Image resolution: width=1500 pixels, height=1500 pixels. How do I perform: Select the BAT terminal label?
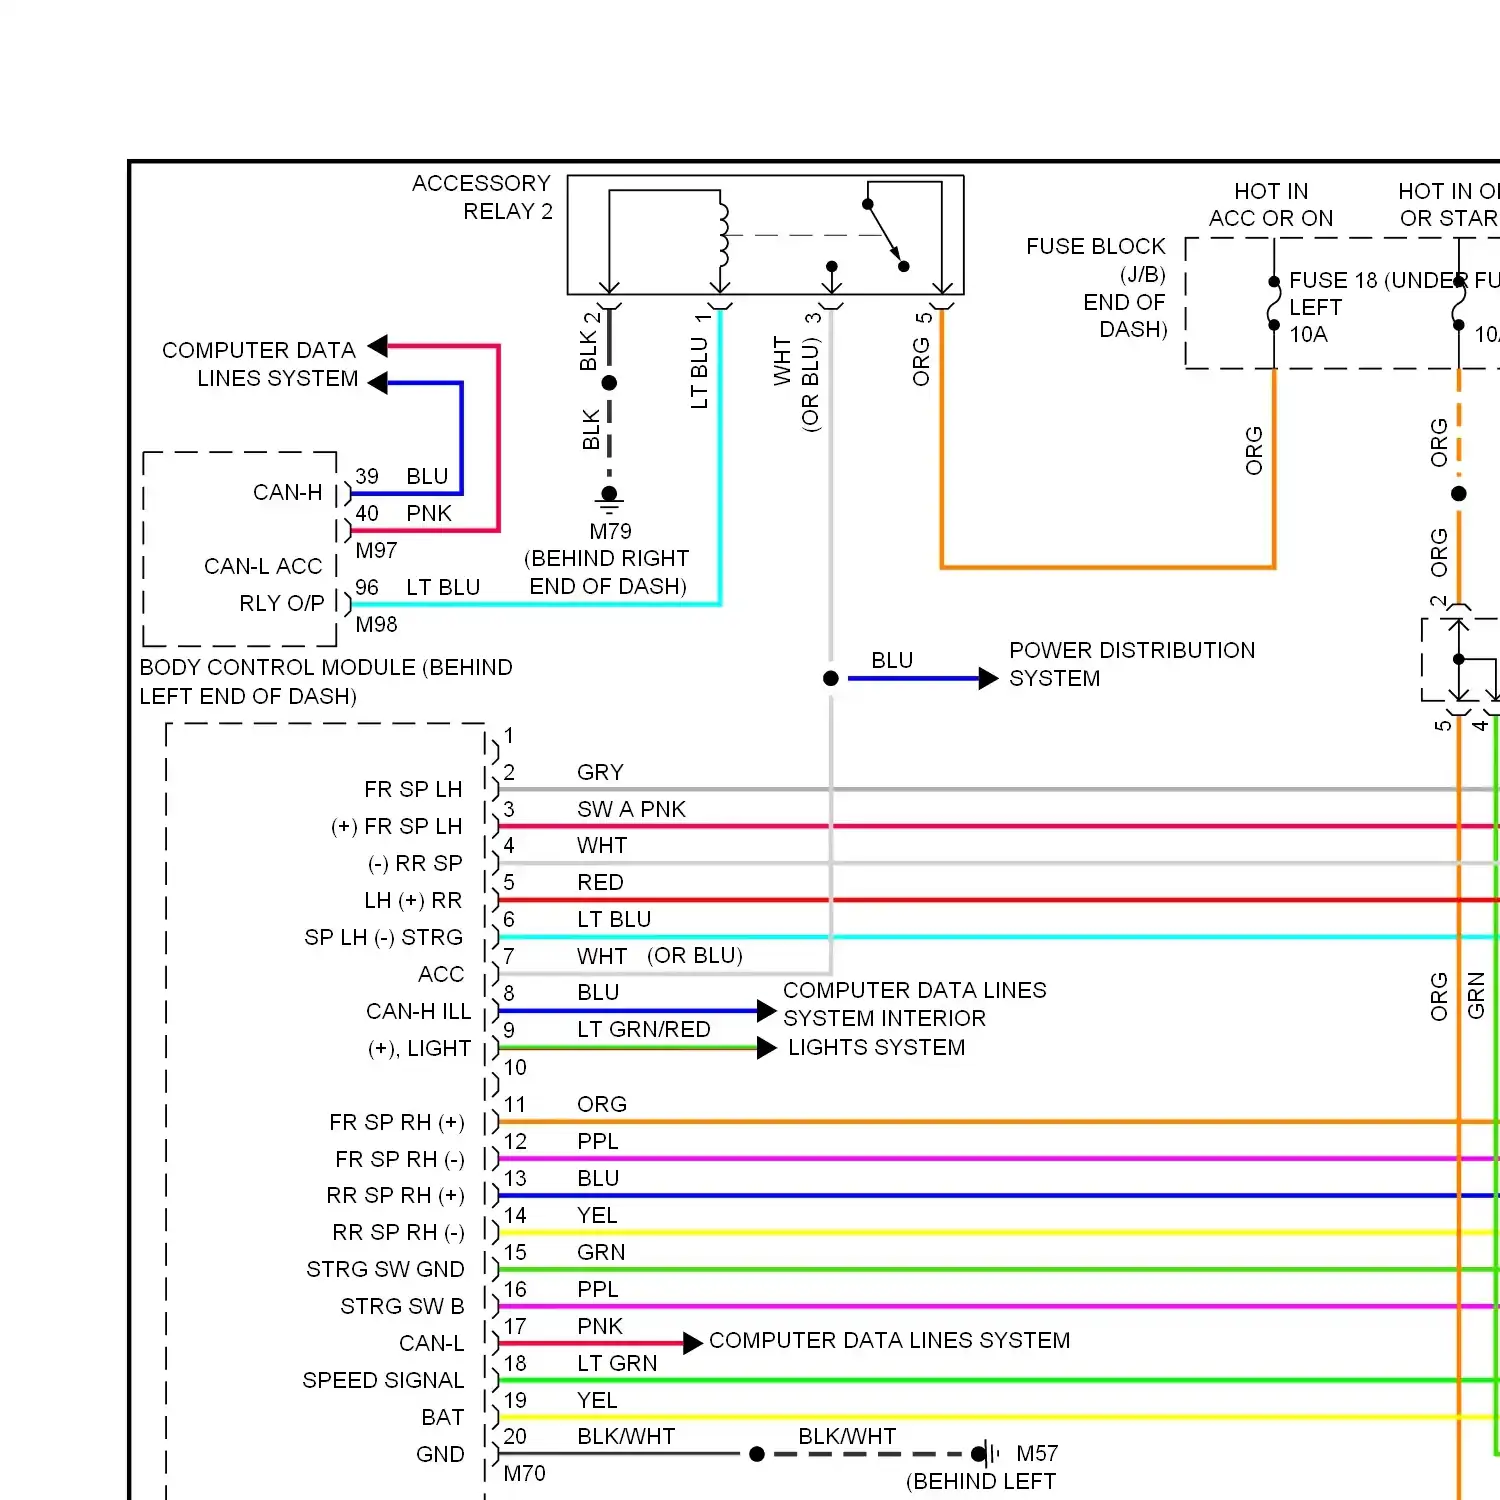coord(442,1417)
